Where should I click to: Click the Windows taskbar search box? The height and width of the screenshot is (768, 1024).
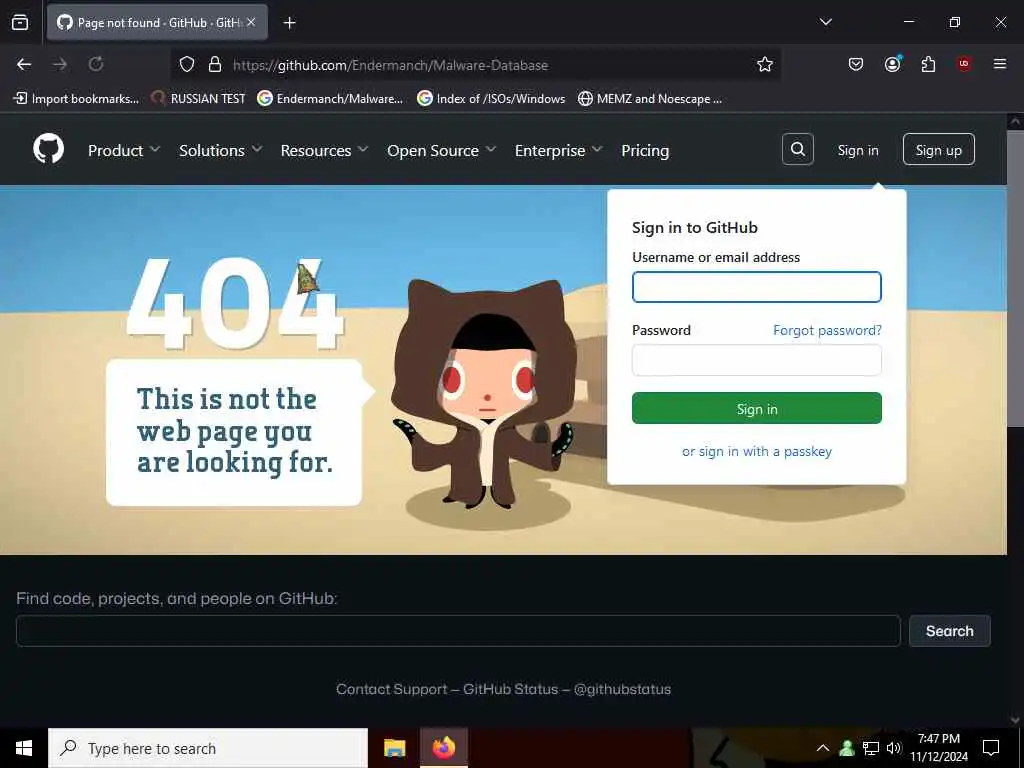[208, 748]
